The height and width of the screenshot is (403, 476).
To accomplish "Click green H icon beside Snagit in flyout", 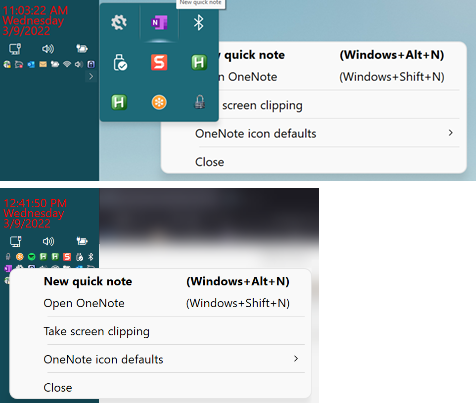I will click(199, 62).
